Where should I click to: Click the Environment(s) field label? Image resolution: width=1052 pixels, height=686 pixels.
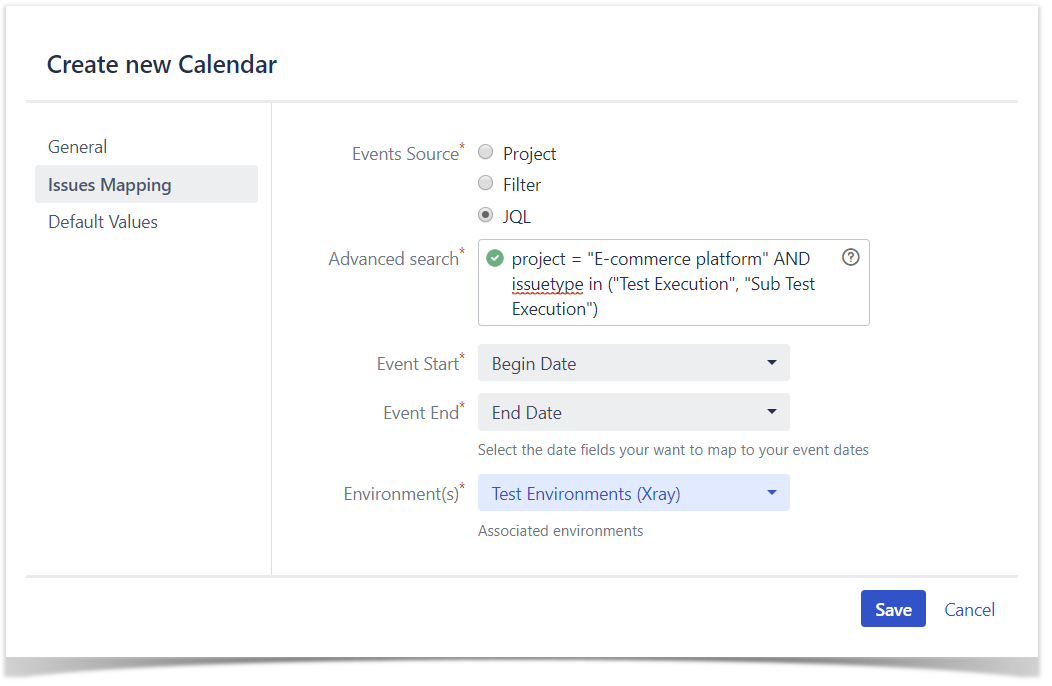[404, 493]
